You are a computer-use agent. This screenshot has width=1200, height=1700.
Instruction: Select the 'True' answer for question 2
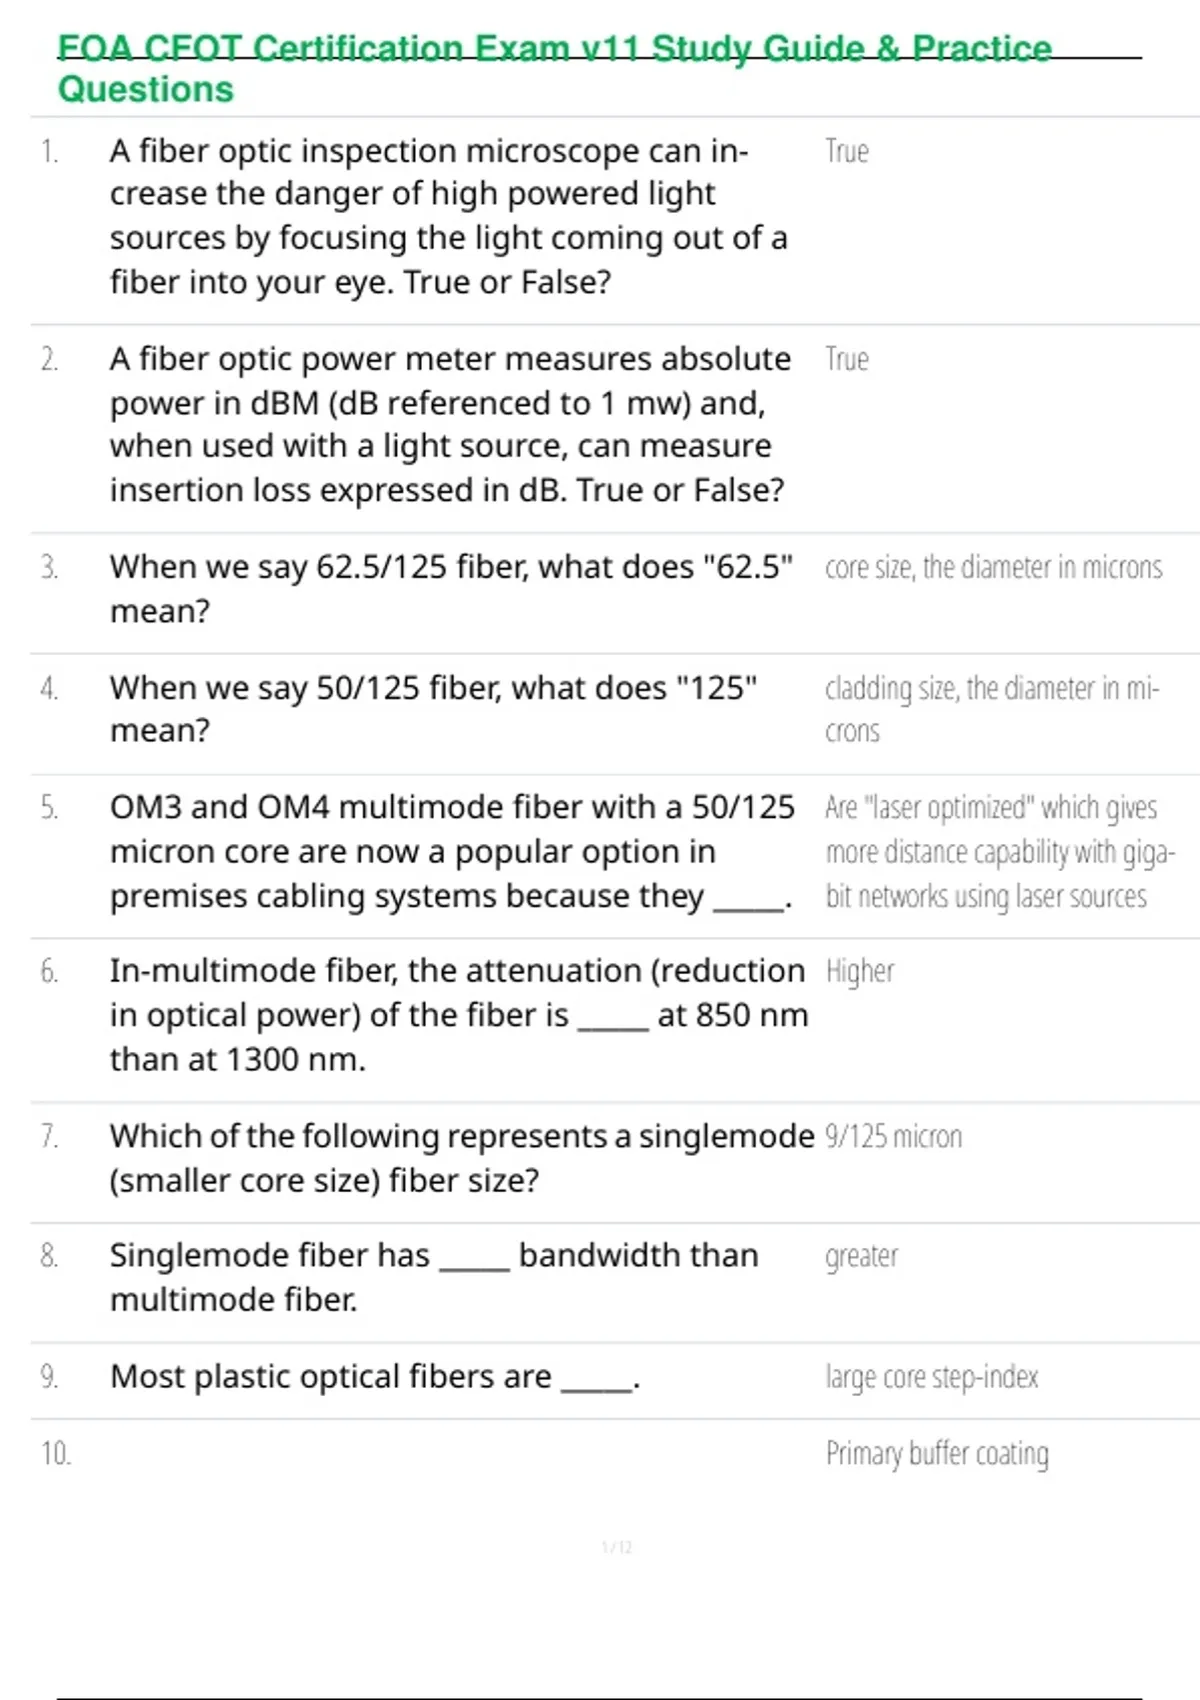pos(847,360)
